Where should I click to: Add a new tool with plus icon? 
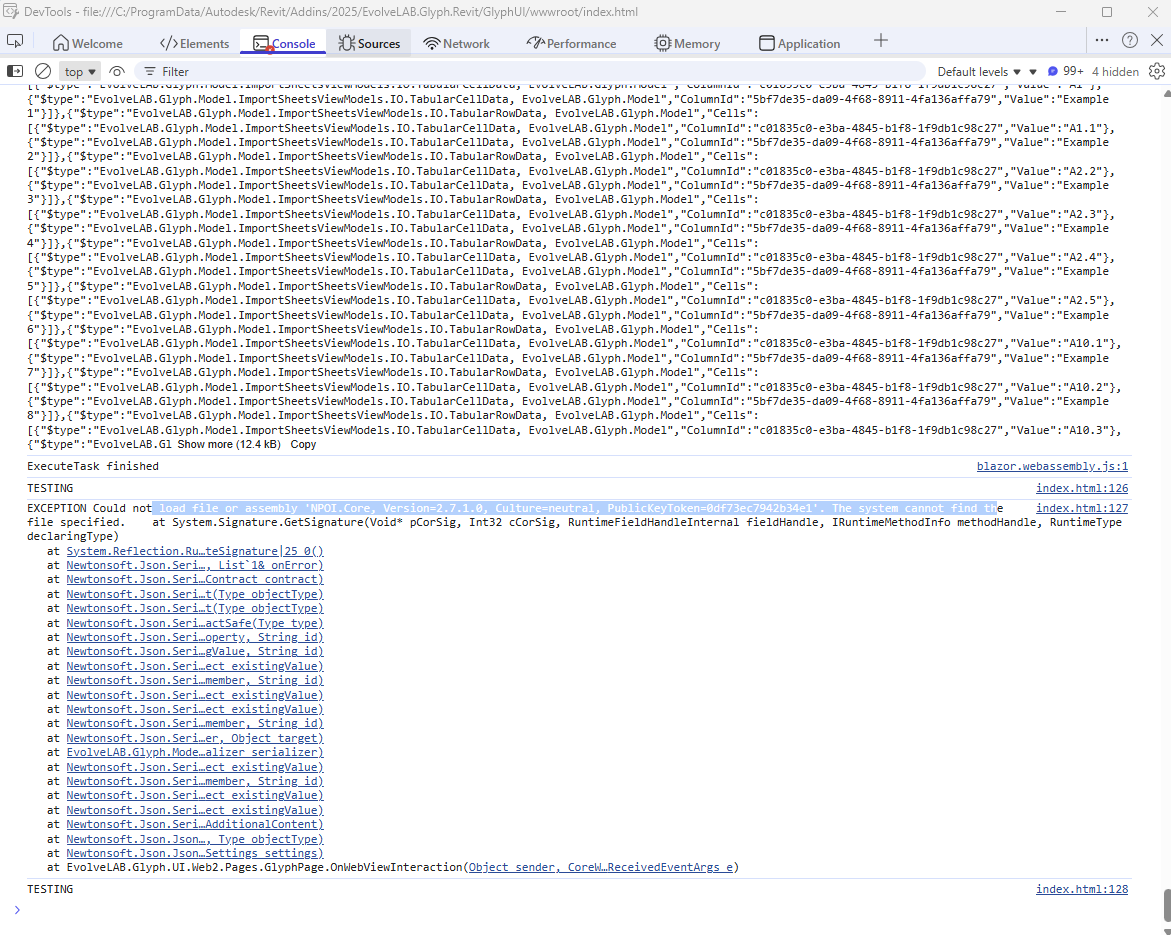880,41
